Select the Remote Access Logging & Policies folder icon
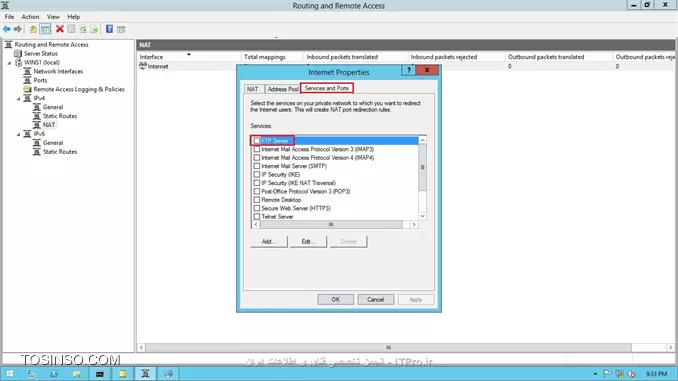The width and height of the screenshot is (678, 381). 27,89
